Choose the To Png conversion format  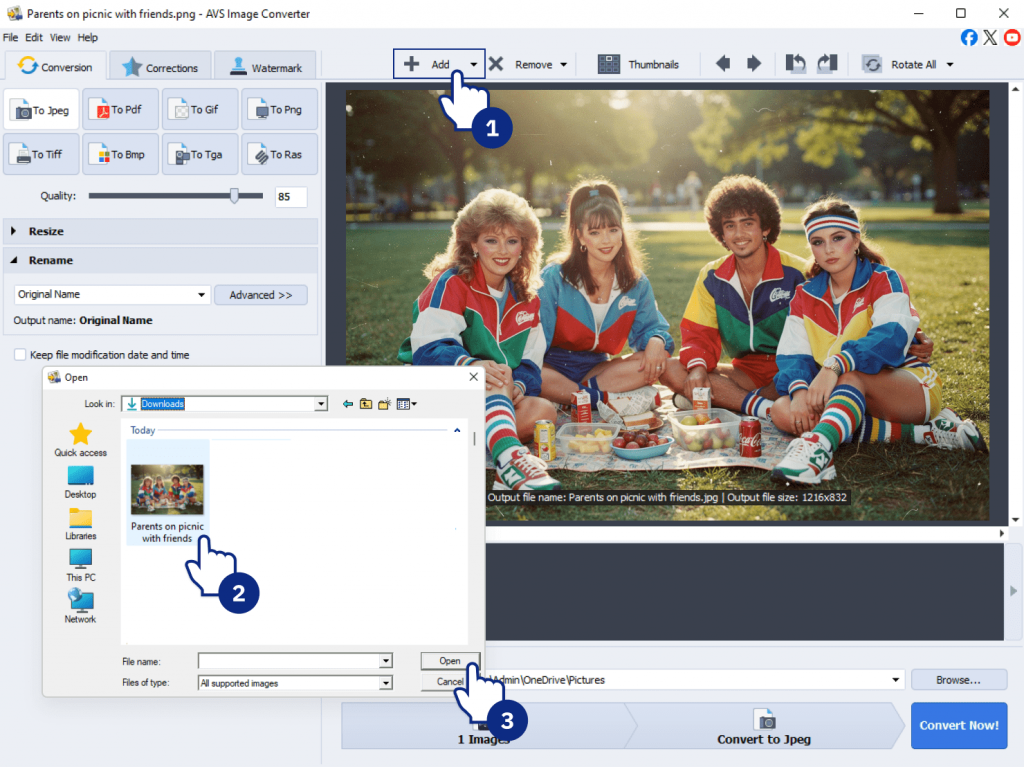tap(279, 110)
